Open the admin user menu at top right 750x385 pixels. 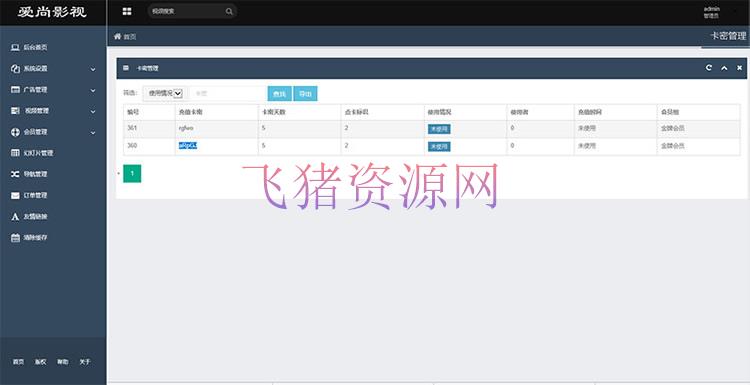(711, 12)
